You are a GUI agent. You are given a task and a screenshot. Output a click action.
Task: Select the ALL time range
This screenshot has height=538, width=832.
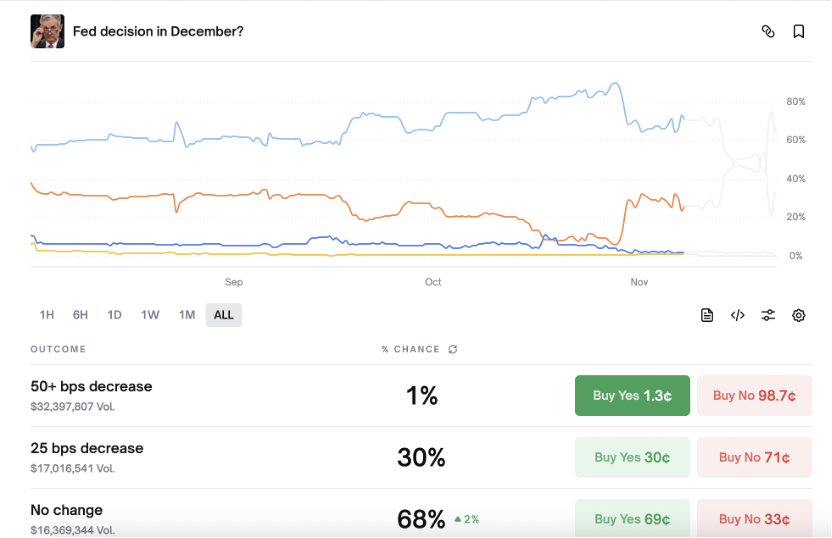[x=224, y=315]
